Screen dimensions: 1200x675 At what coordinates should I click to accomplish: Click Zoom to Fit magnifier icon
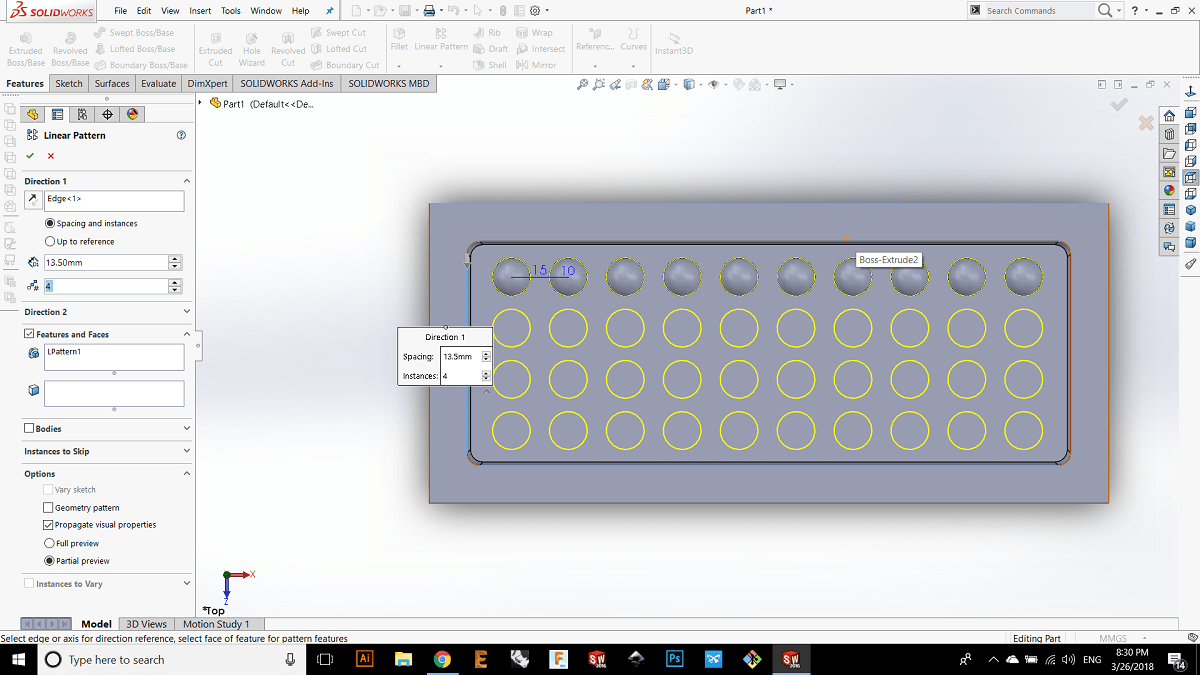pos(583,84)
